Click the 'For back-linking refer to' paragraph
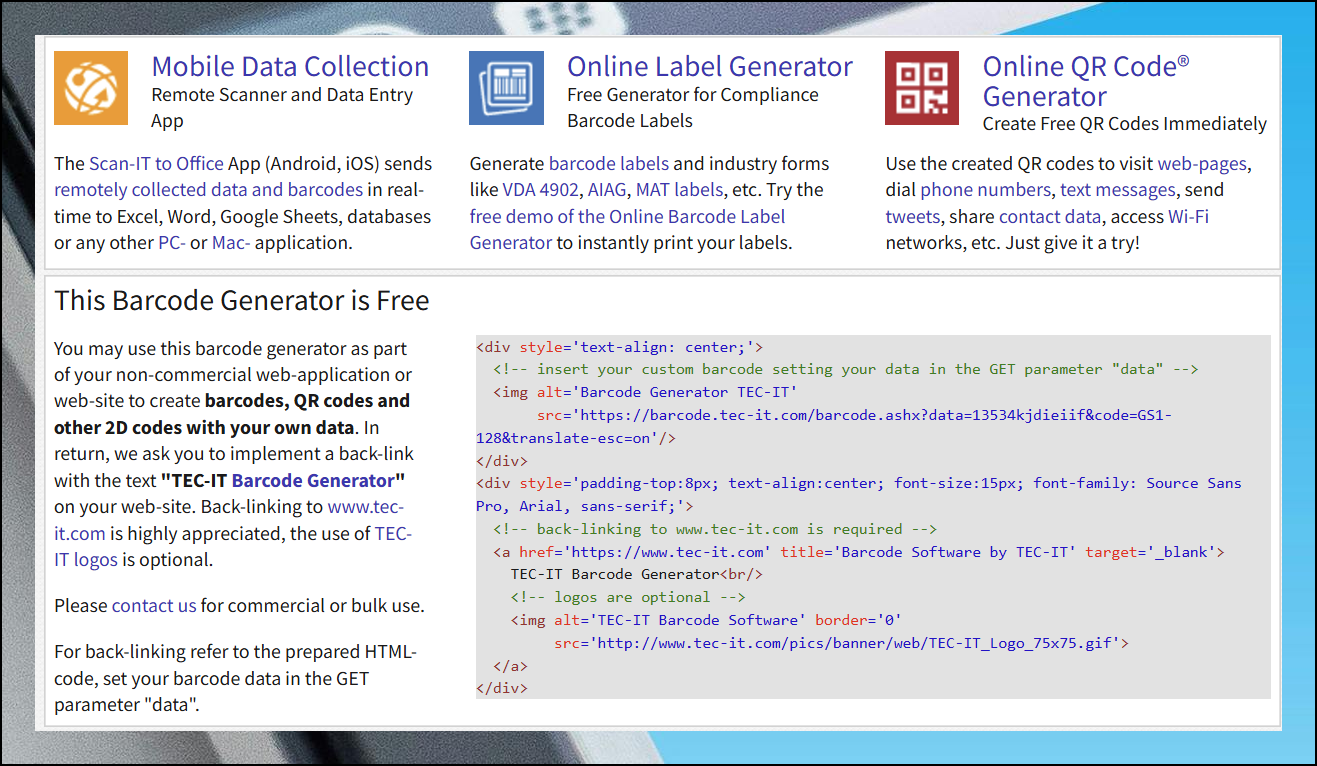This screenshot has width=1317, height=766. [235, 678]
